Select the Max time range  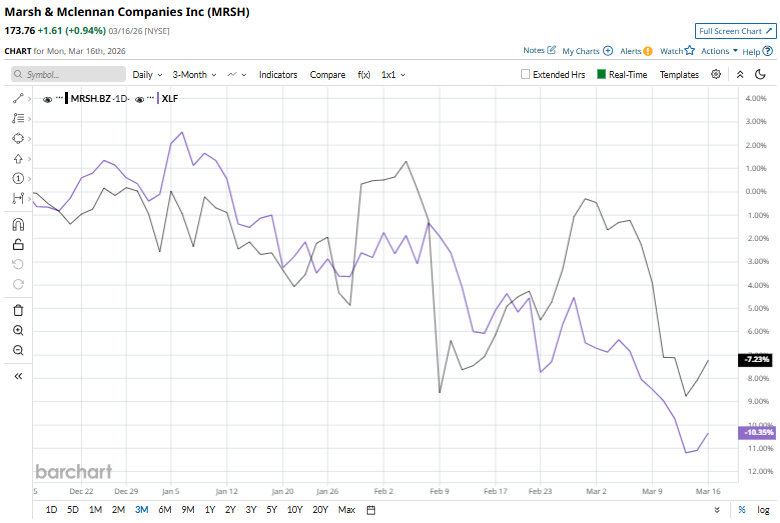(347, 510)
